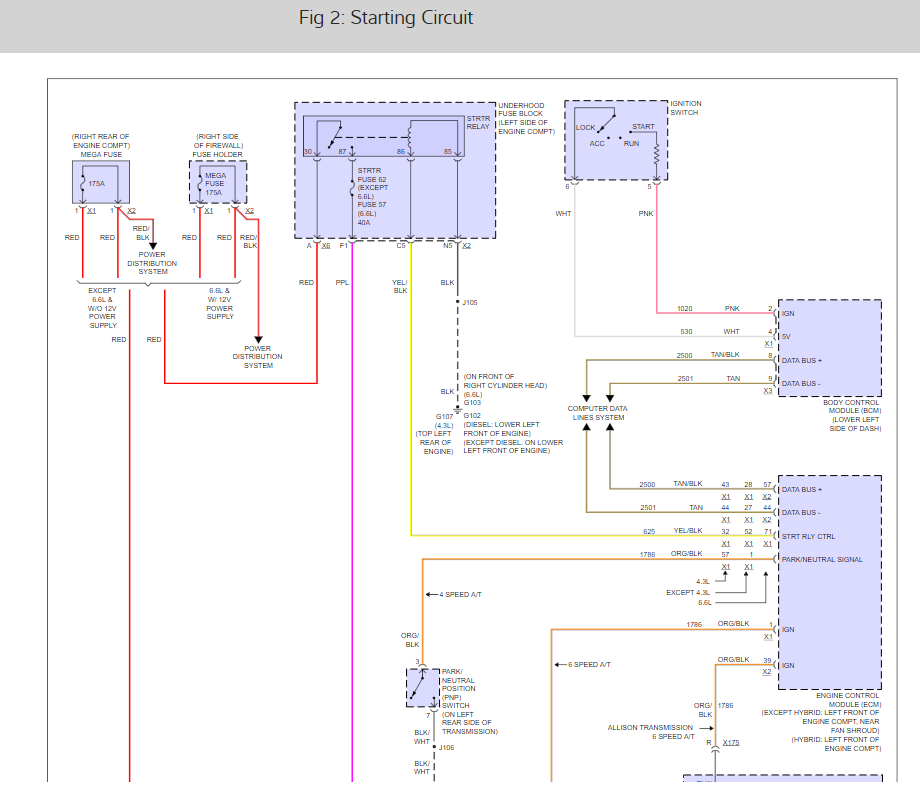The height and width of the screenshot is (804, 920).
Task: Click the ignition switch symbol
Action: pos(615,140)
